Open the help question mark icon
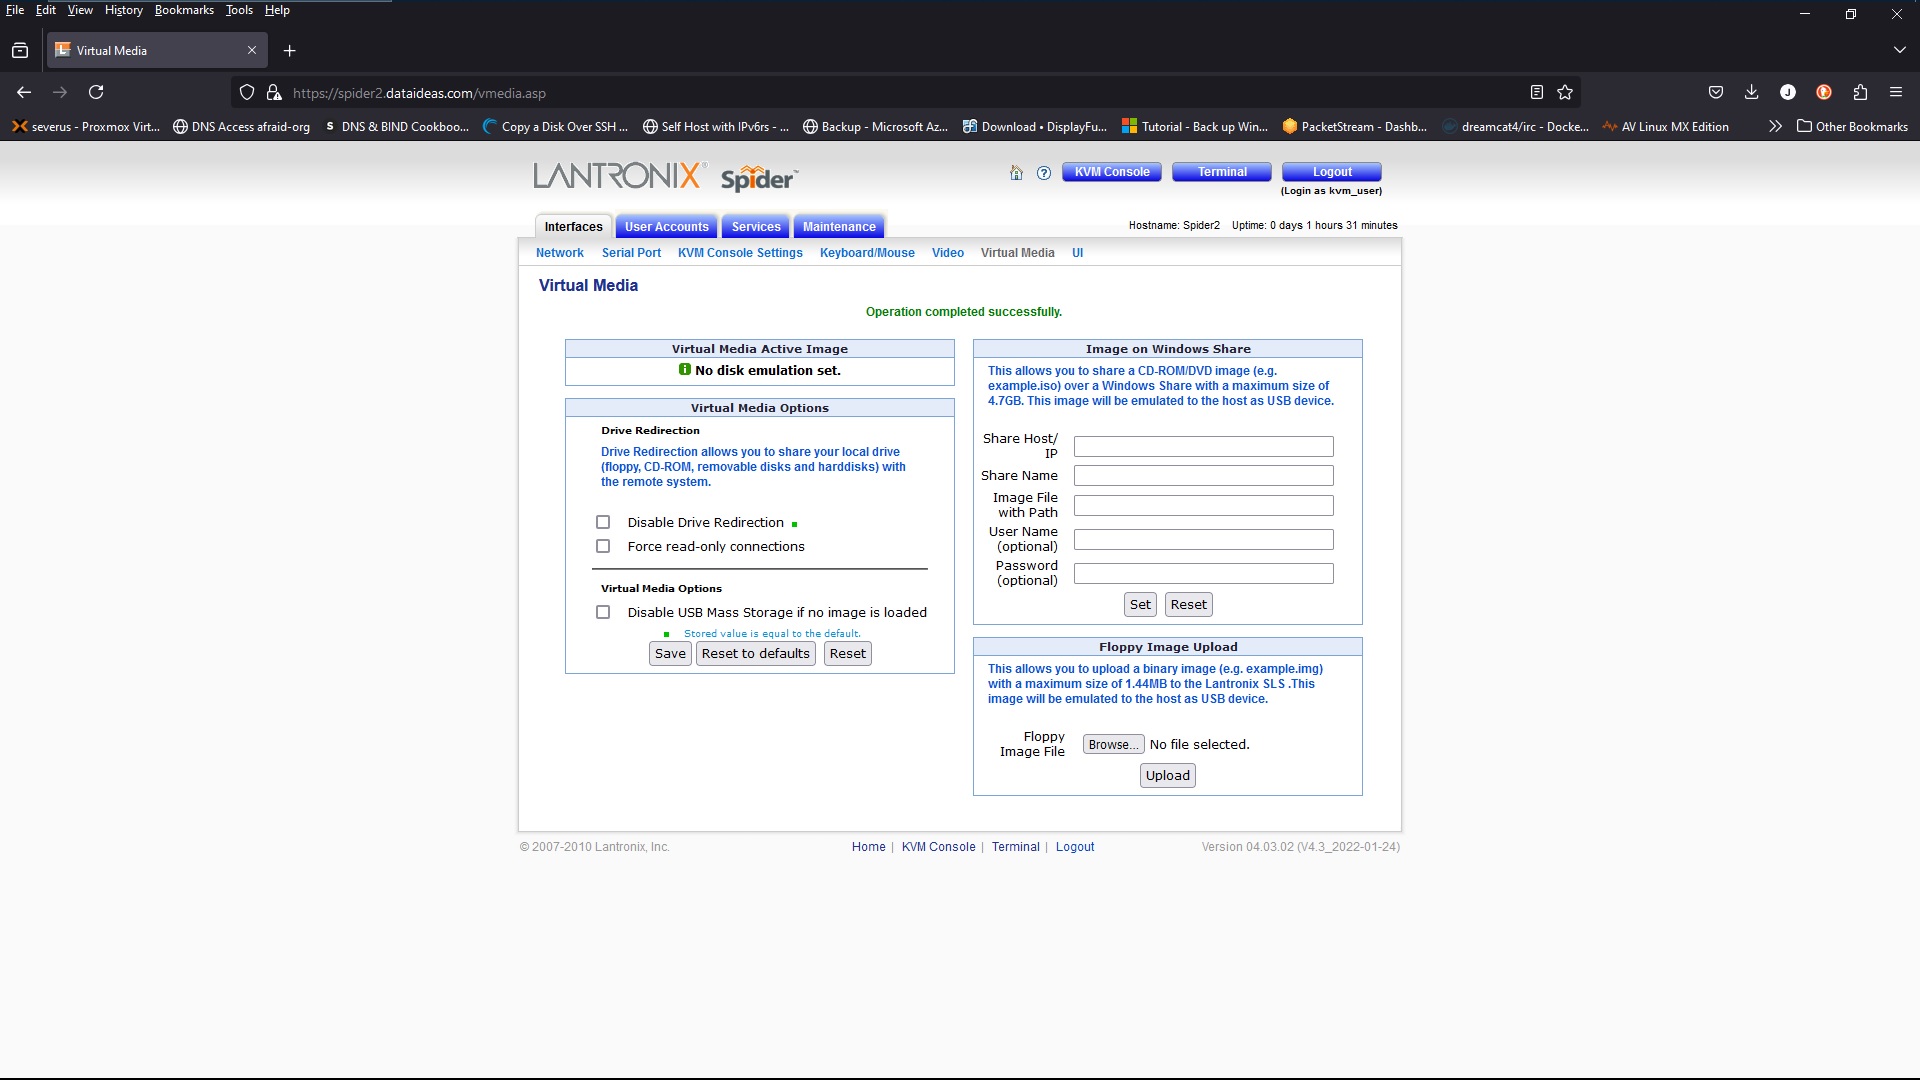This screenshot has width=1920, height=1080. (1044, 173)
